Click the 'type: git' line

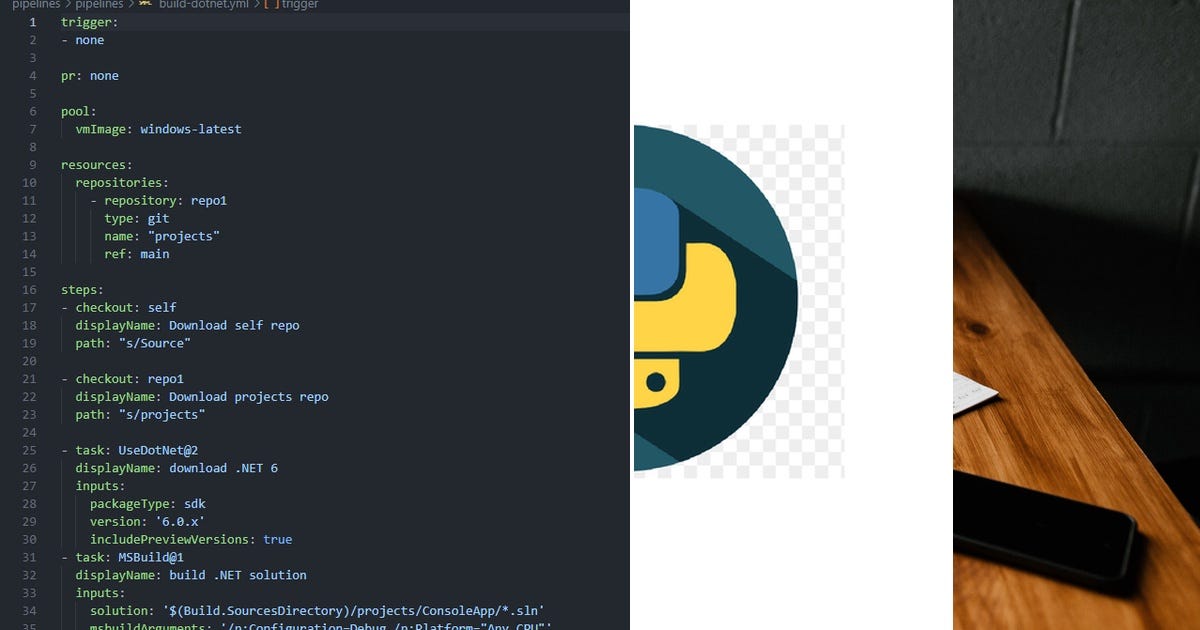pyautogui.click(x=137, y=219)
